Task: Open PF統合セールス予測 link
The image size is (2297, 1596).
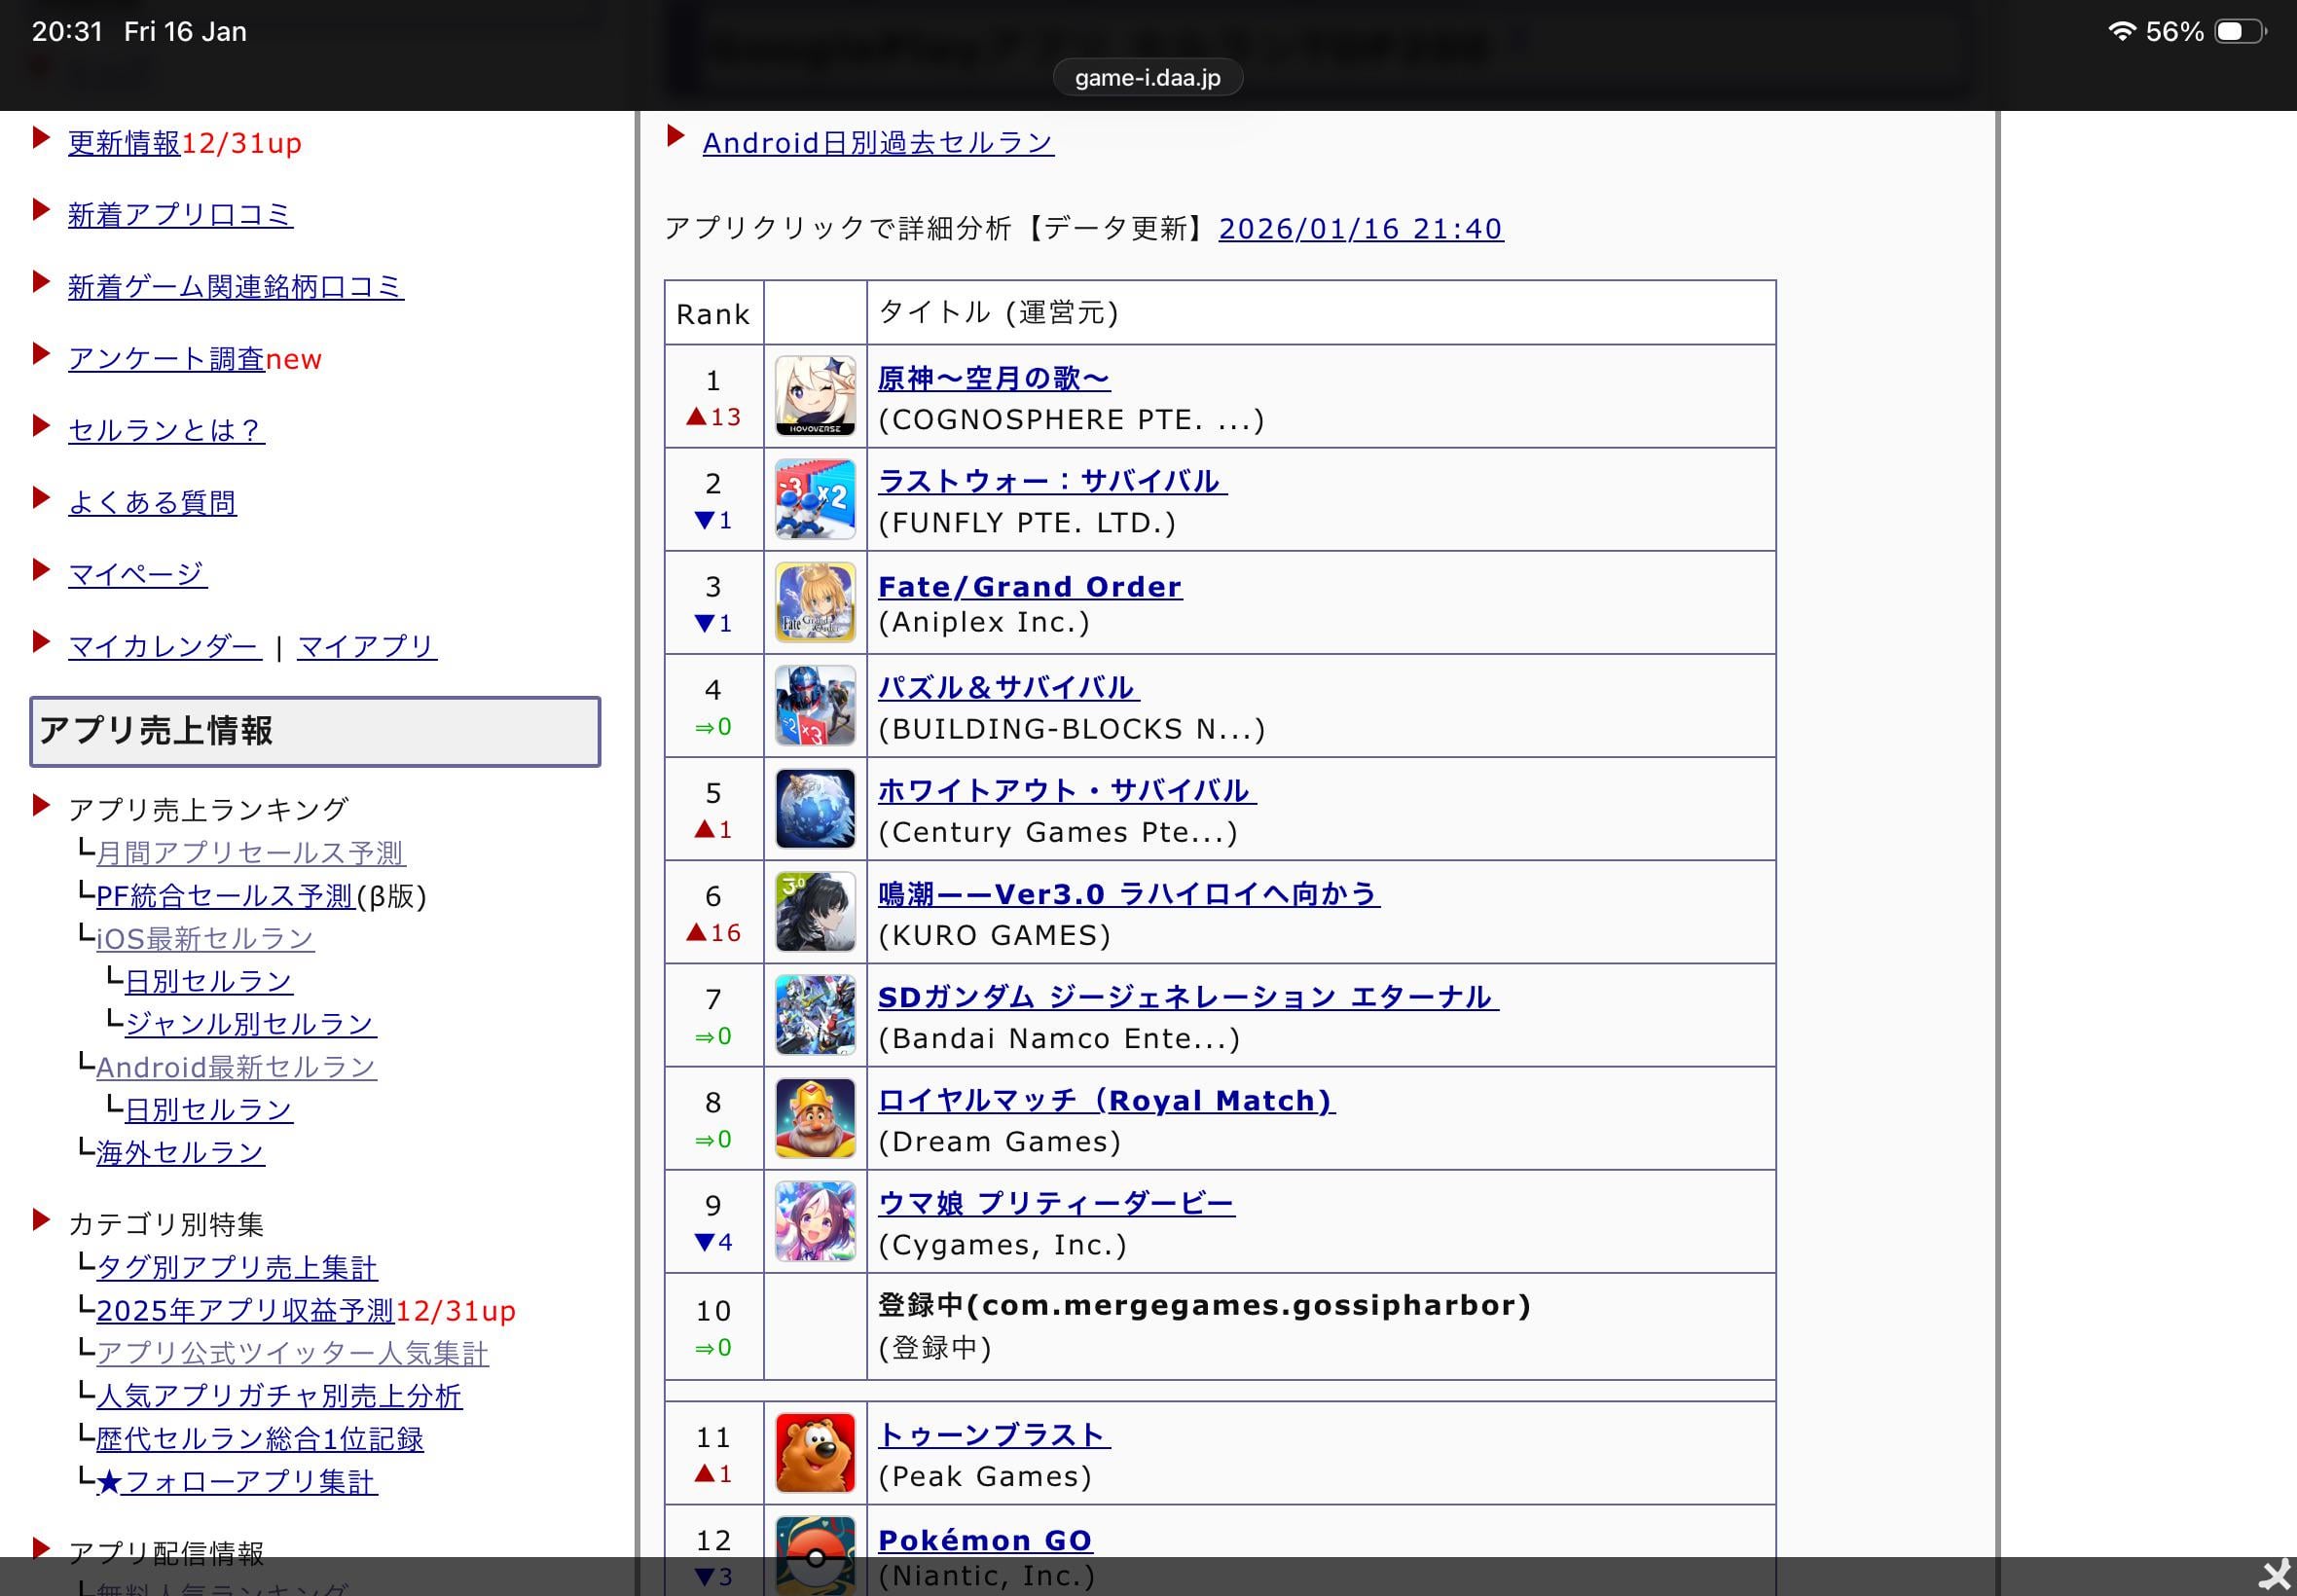Action: [226, 896]
